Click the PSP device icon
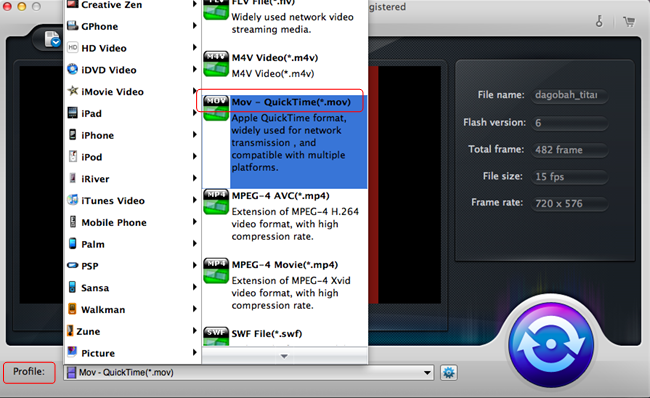 73,265
